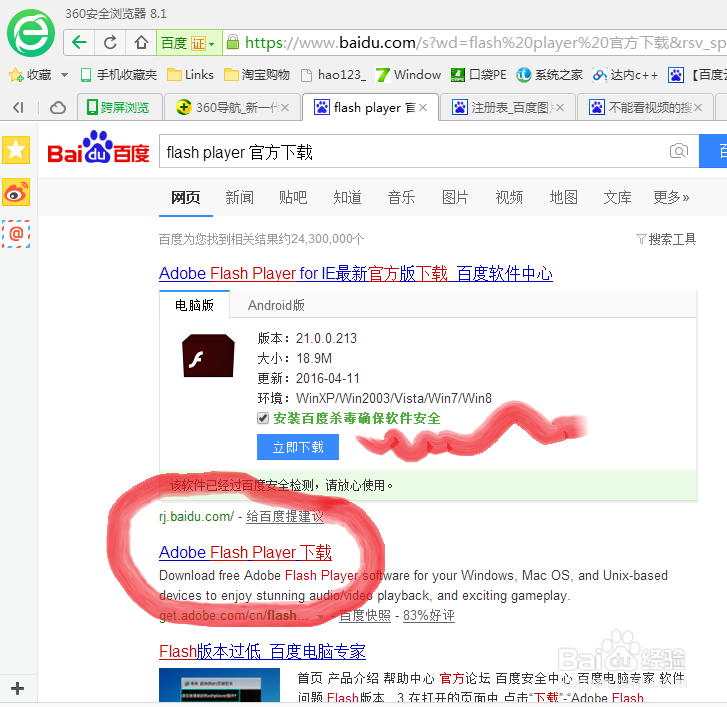The height and width of the screenshot is (707, 727).
Task: Open the 百度 证 certificate dropdown
Action: [x=189, y=43]
